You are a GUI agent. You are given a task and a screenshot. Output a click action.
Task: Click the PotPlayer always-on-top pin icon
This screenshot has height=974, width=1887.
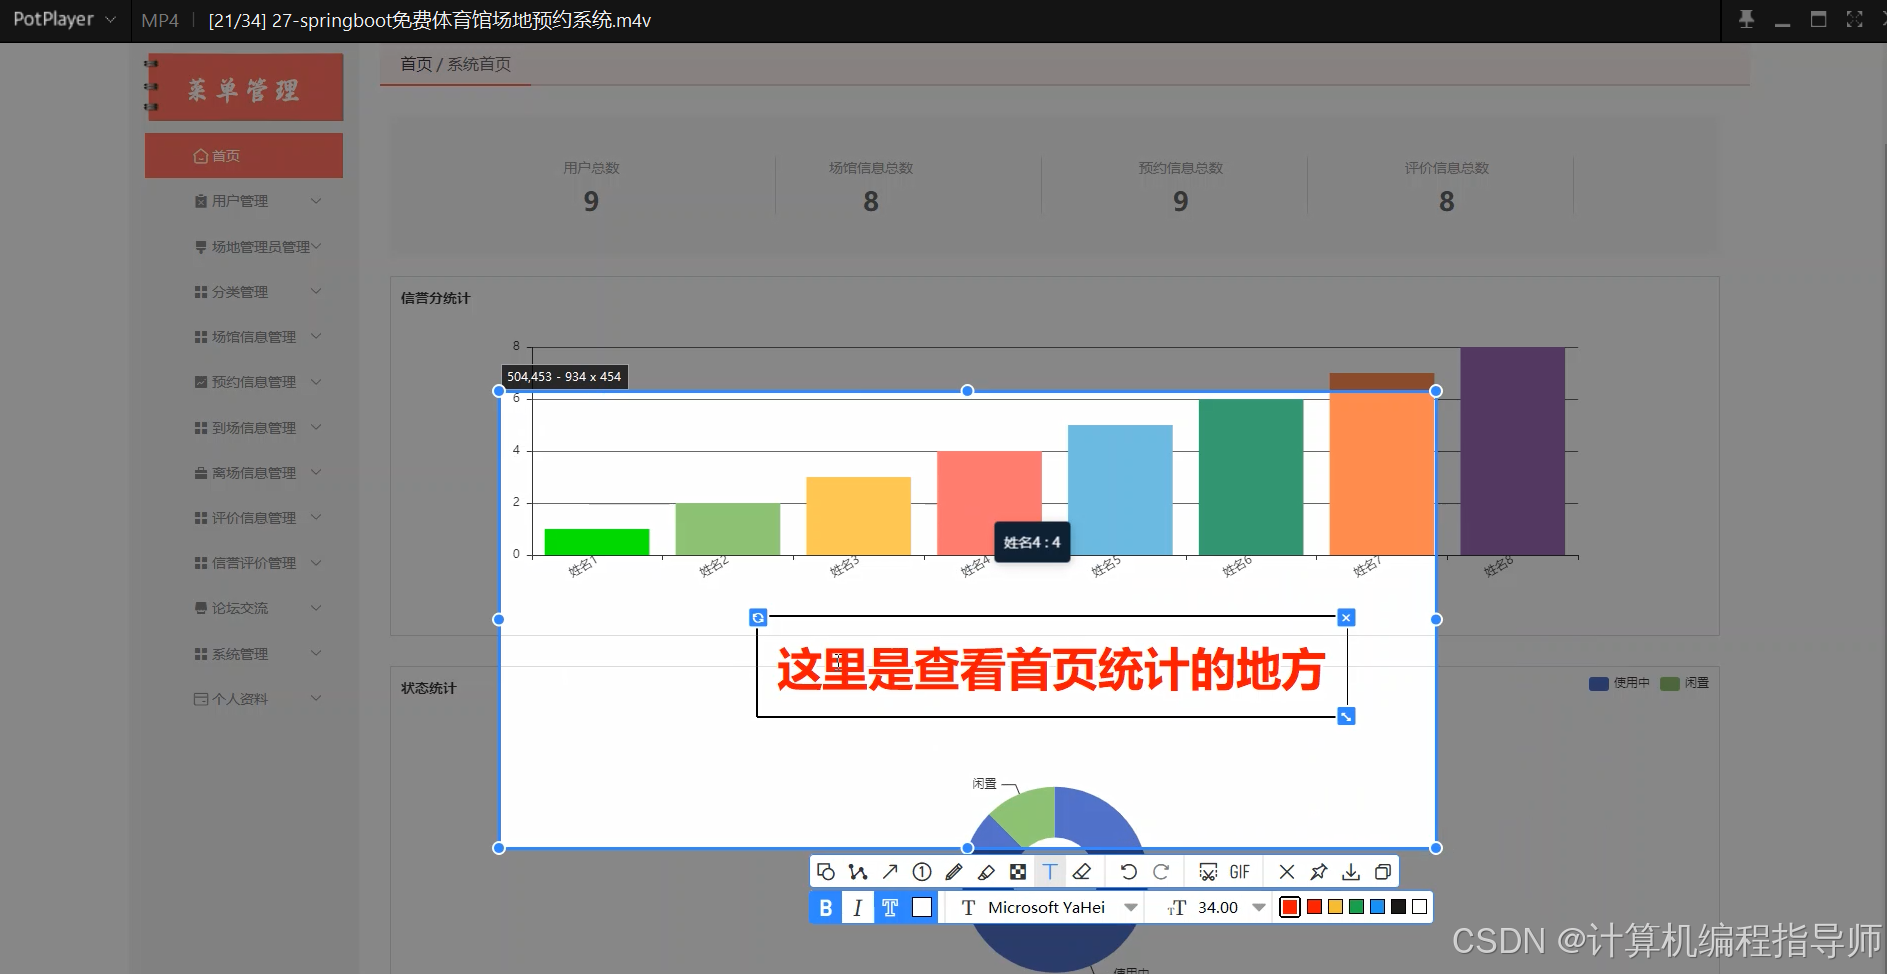[1747, 19]
